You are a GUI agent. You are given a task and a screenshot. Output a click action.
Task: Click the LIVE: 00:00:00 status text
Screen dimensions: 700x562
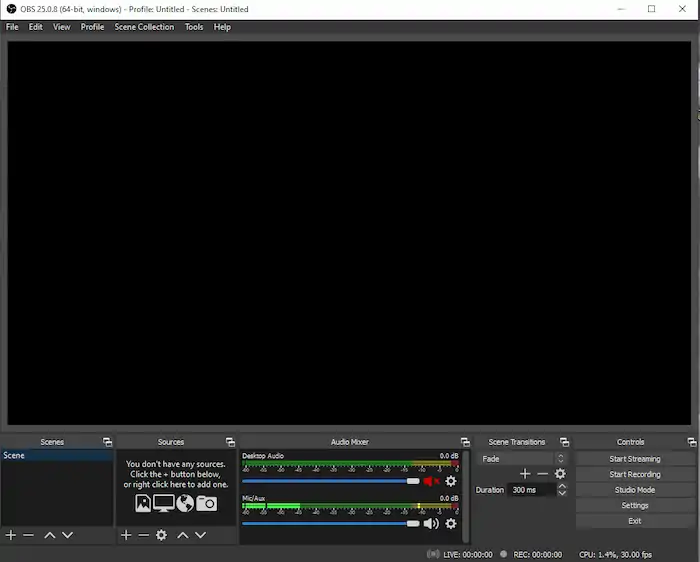coord(468,555)
